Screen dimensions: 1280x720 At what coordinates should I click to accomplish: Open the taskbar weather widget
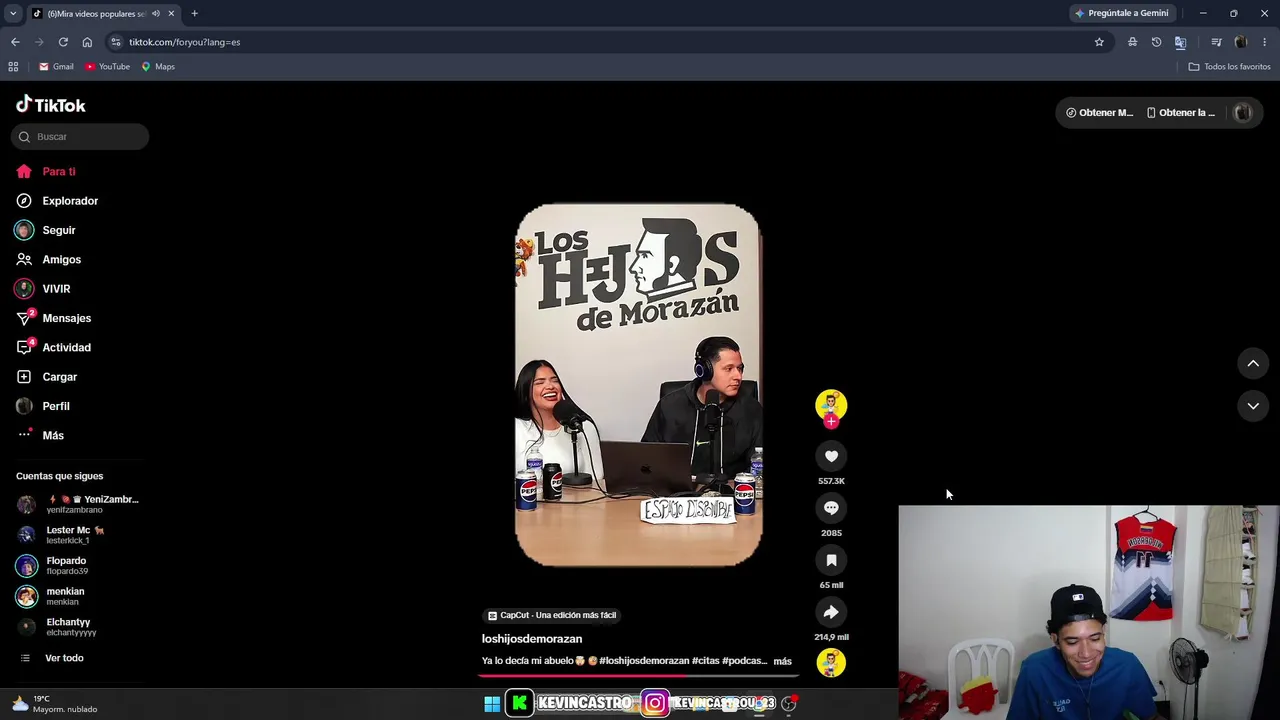(x=55, y=704)
